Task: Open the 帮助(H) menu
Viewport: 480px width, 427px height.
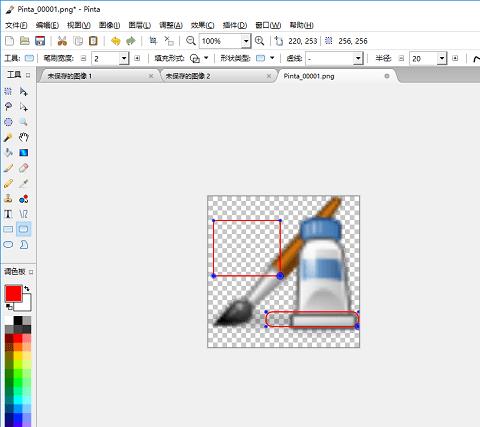Action: click(301, 25)
